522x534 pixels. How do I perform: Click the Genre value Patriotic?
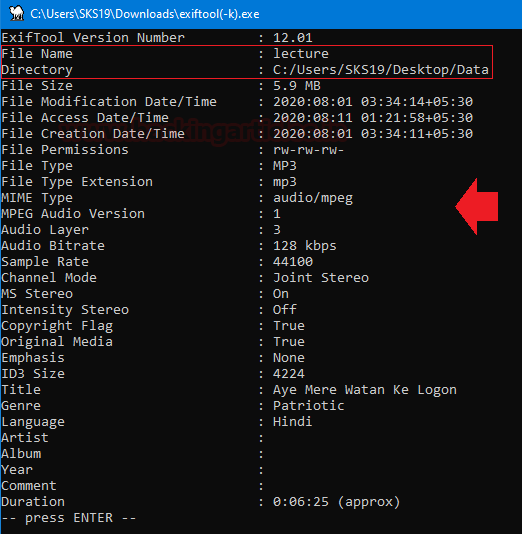309,406
